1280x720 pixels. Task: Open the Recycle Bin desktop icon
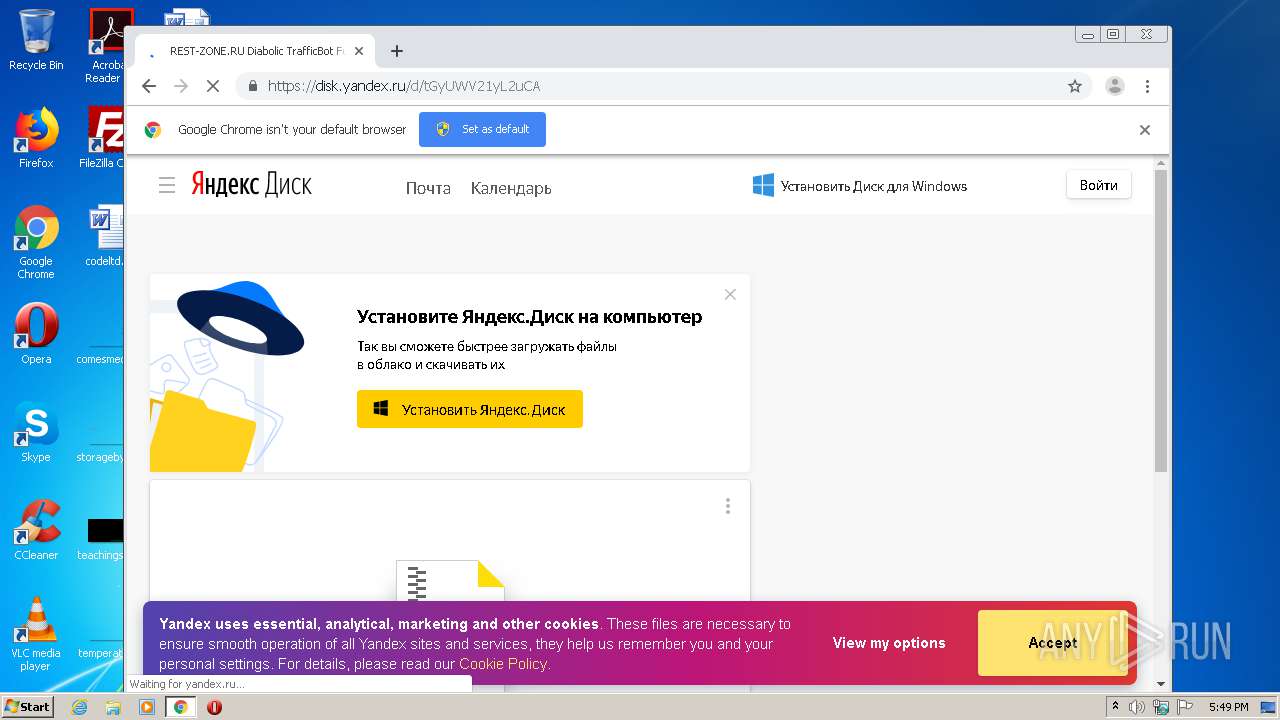(x=36, y=40)
